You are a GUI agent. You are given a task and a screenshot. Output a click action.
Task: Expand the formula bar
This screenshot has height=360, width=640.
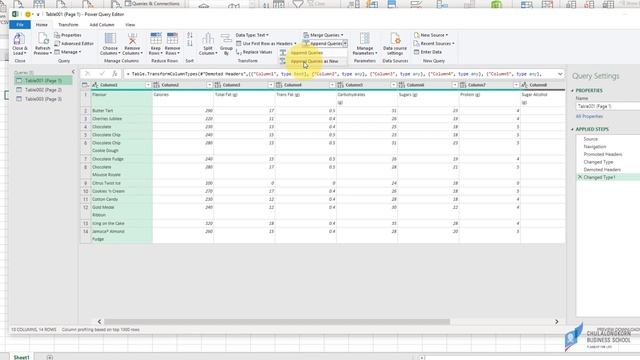[560, 74]
